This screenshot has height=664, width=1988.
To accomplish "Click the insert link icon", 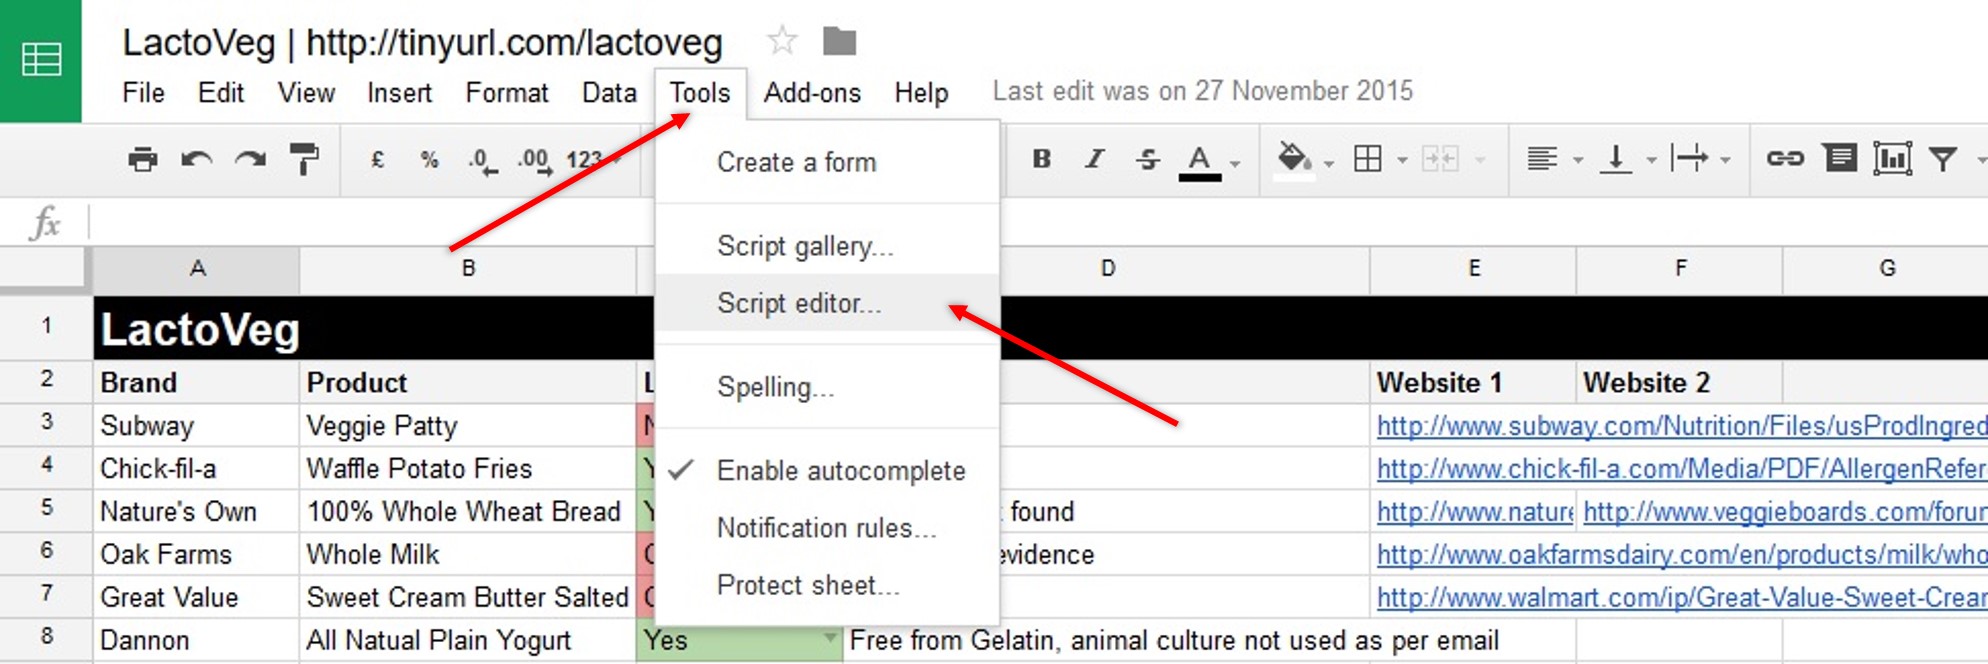I will point(1784,159).
